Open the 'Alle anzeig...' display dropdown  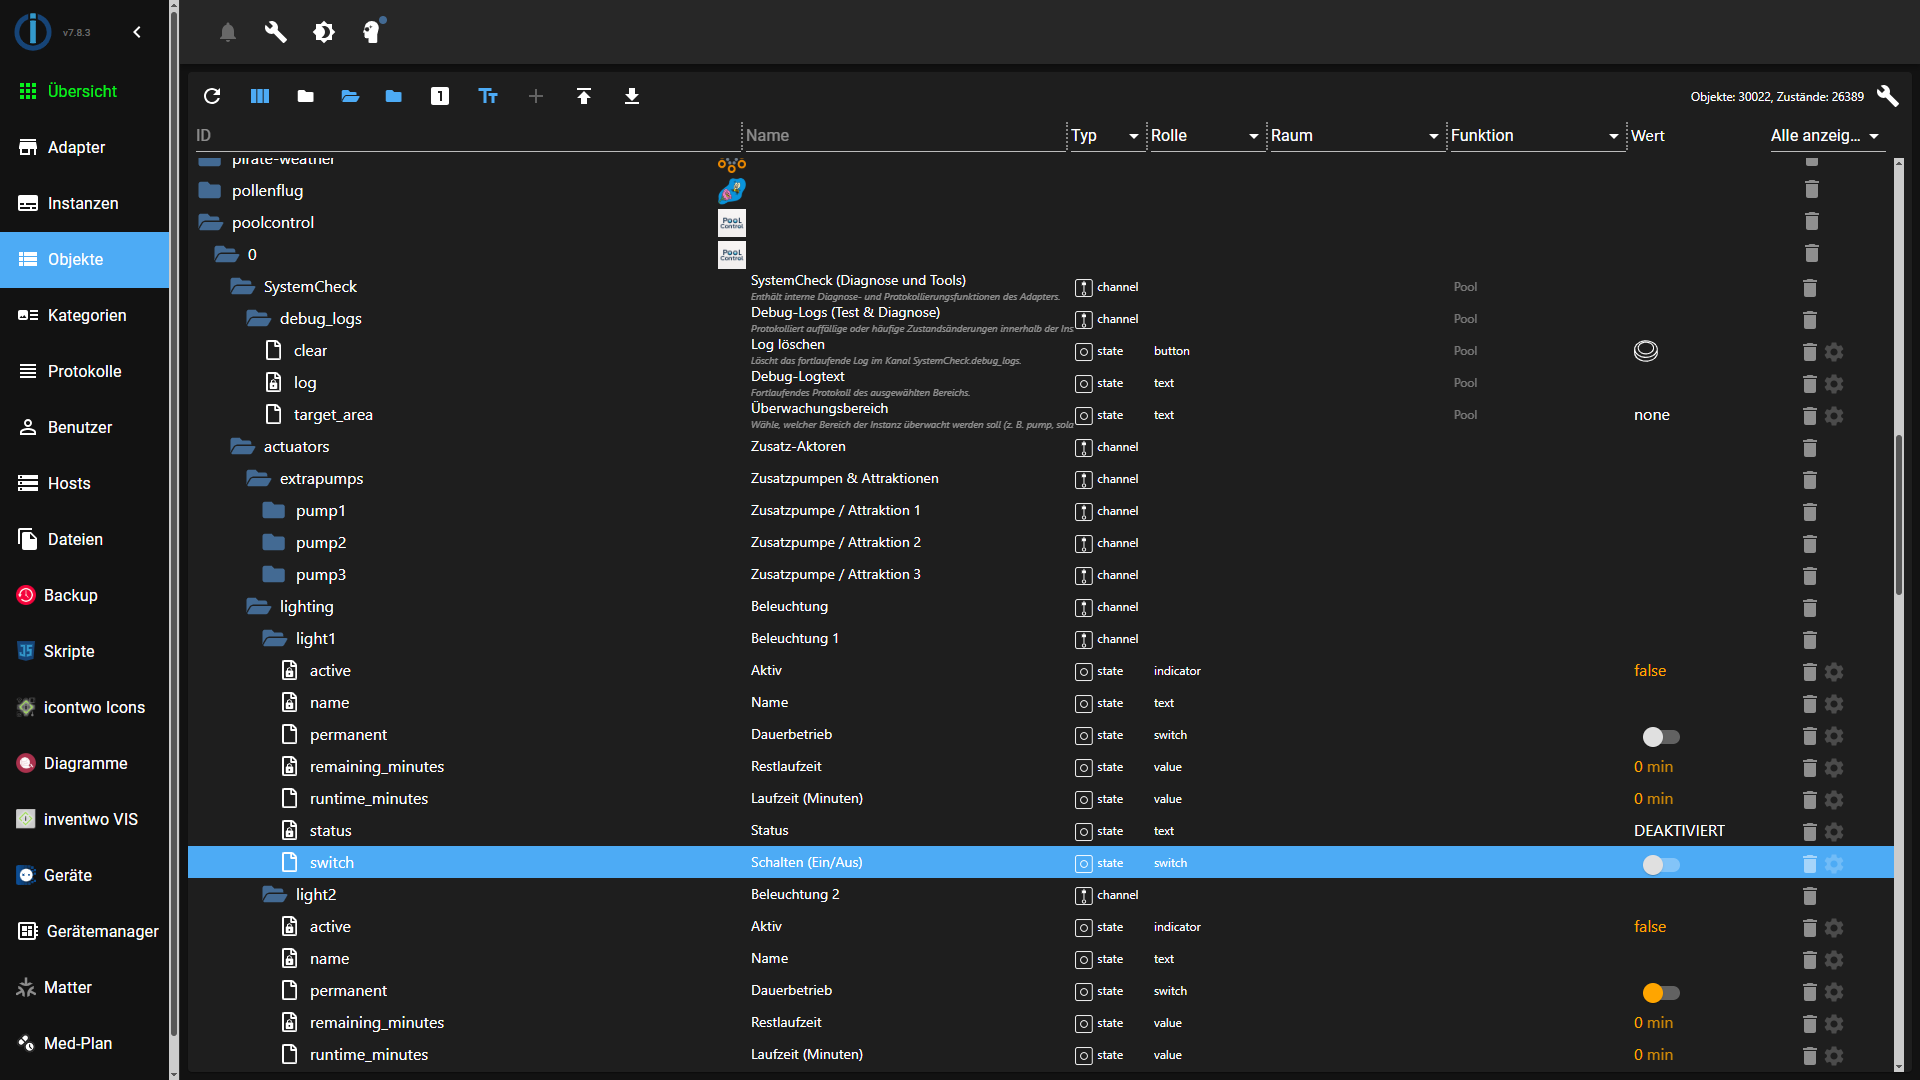[1827, 136]
